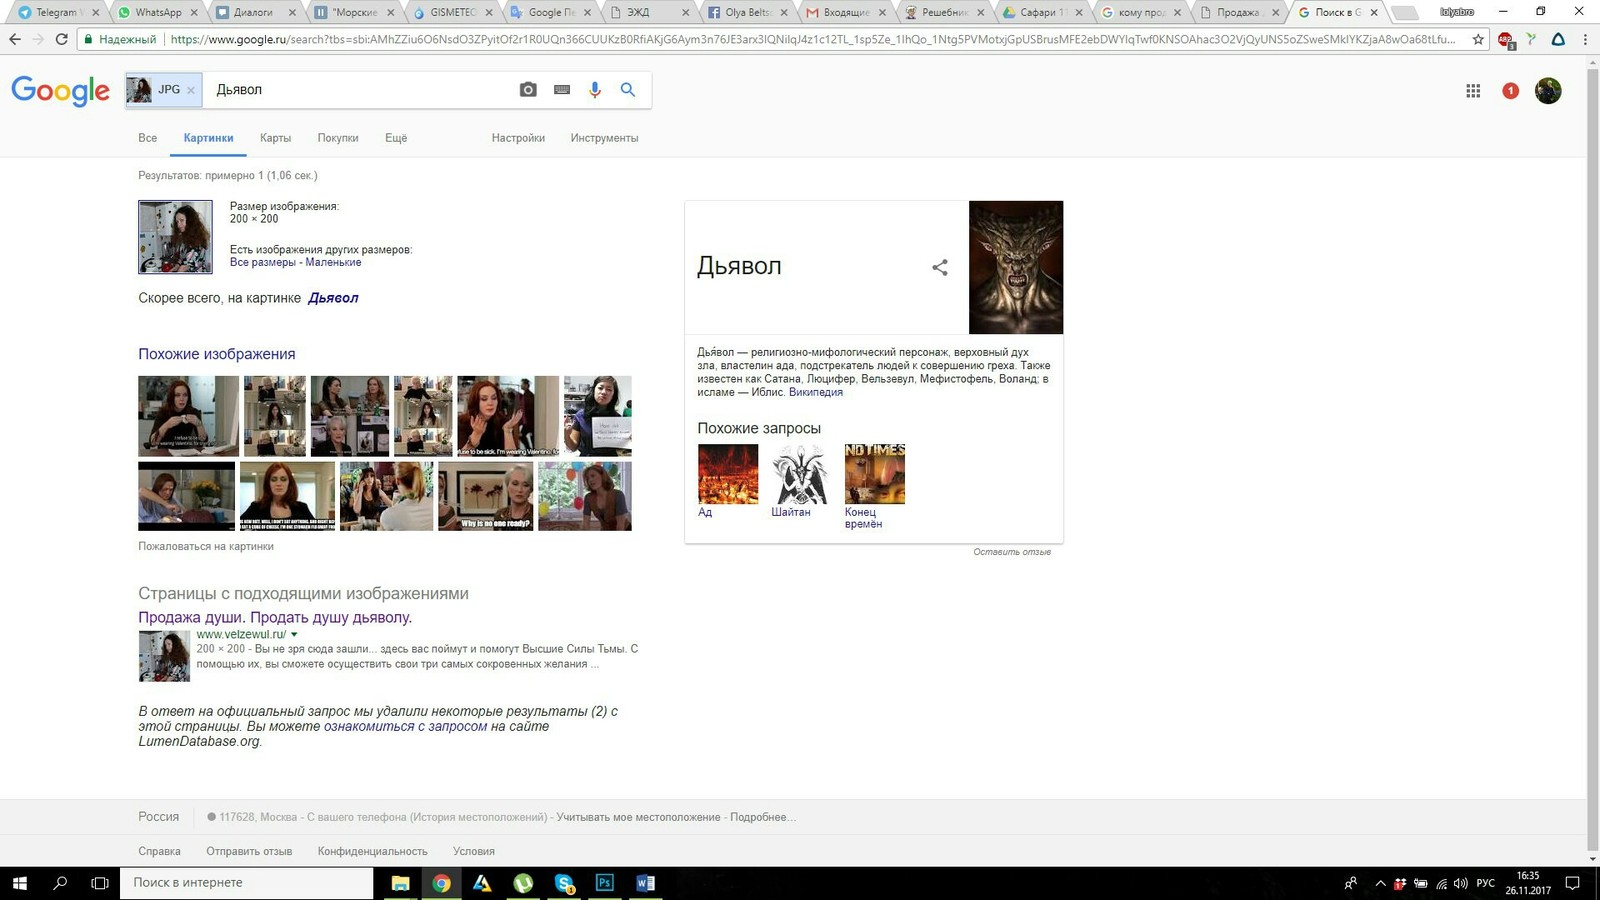
Task: Open the Похожие изображения link
Action: click(217, 354)
